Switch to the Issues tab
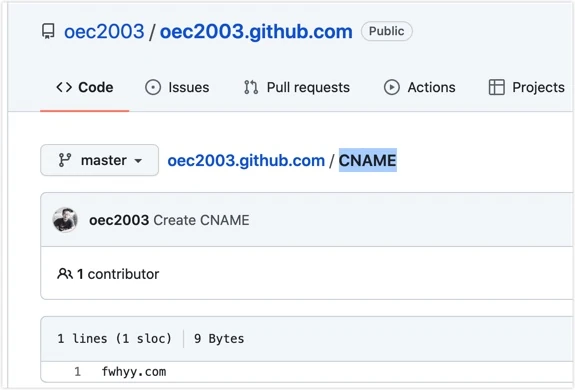 point(177,88)
